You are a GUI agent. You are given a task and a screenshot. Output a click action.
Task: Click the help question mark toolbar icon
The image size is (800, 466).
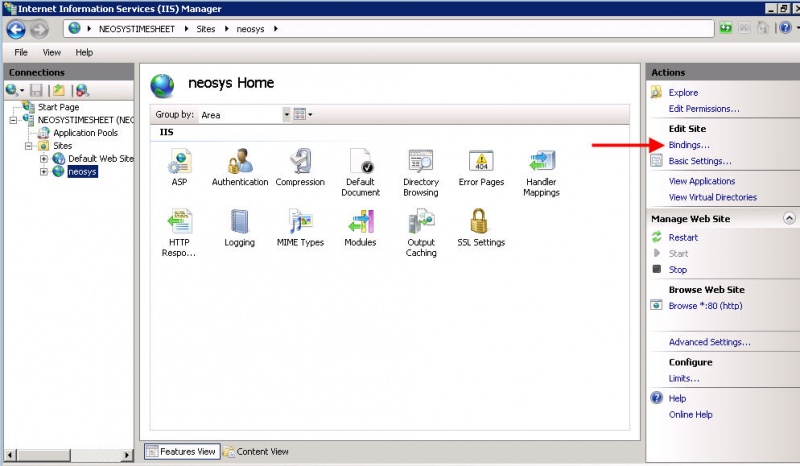pos(785,28)
